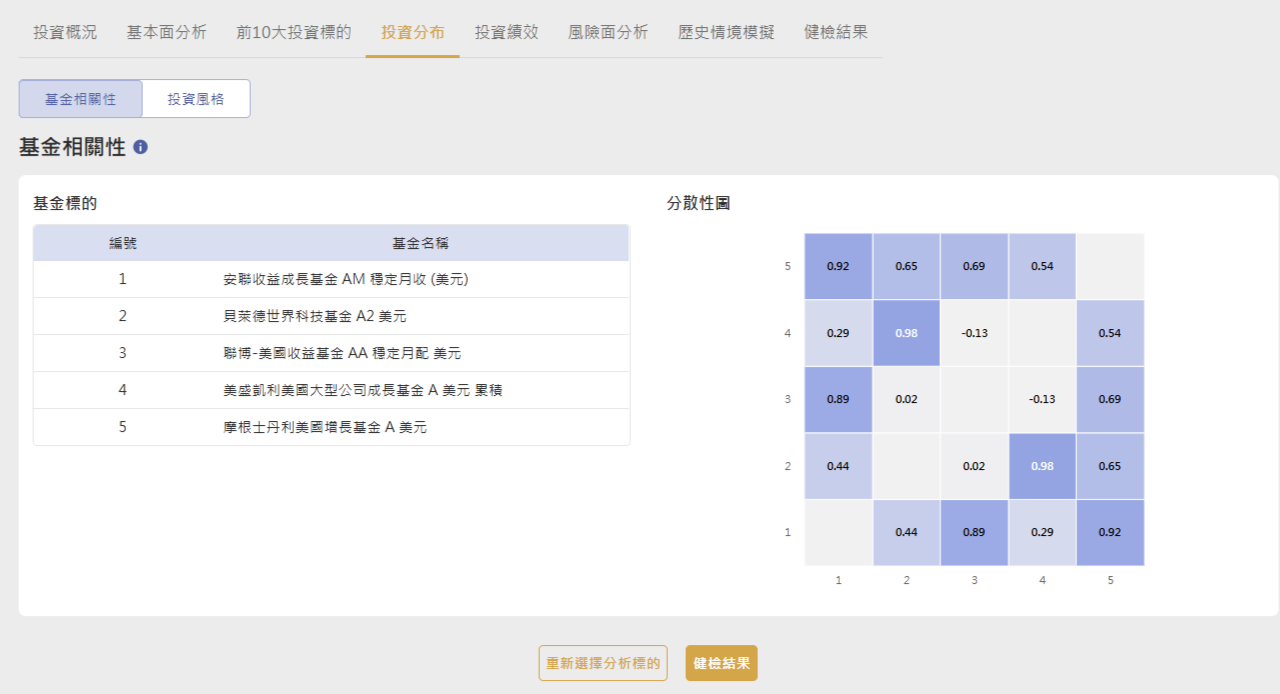This screenshot has height=694, width=1280.
Task: Click the 0.69 cell in heatmap row 5
Action: tap(974, 267)
